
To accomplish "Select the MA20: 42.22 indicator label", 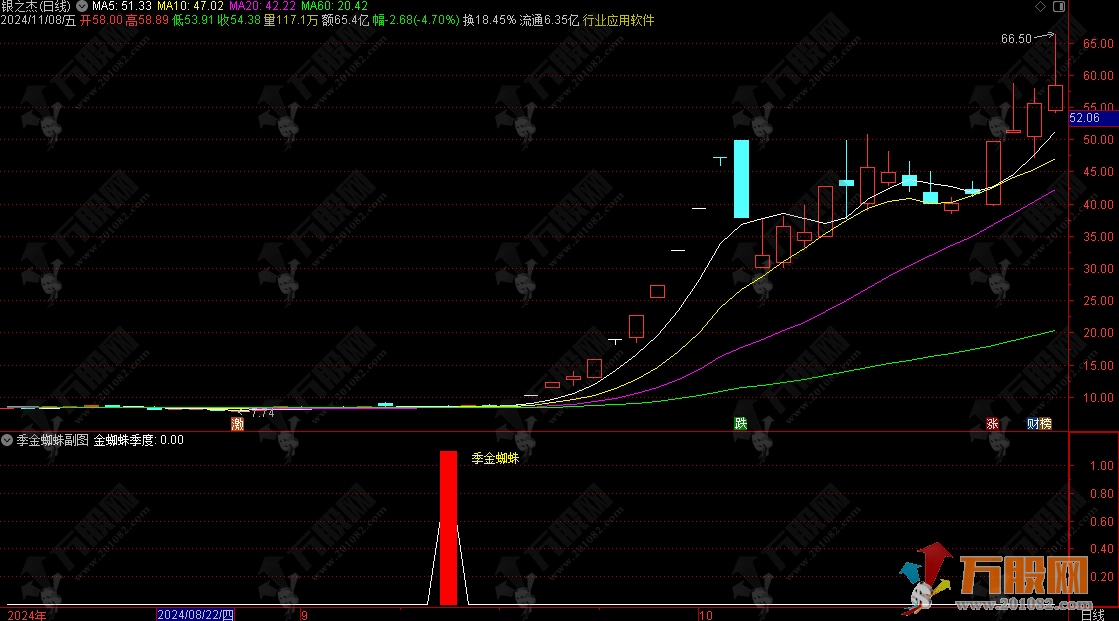I will tap(263, 6).
